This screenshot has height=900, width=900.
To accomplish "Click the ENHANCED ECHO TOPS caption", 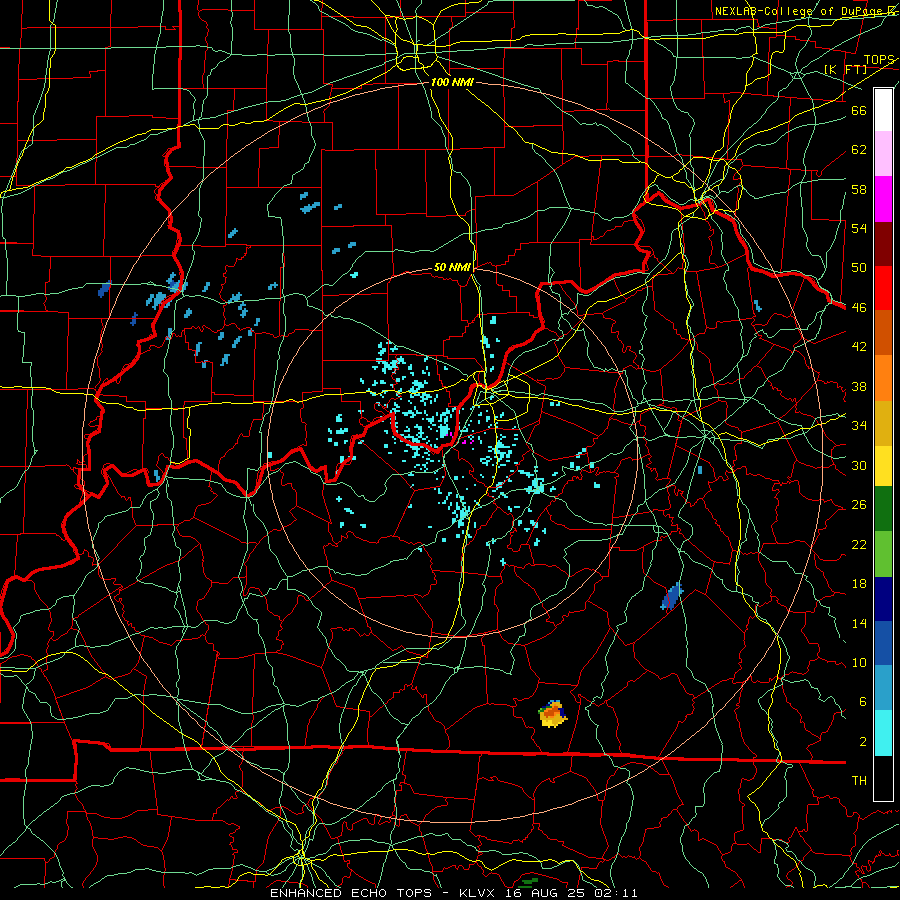I will [351, 893].
